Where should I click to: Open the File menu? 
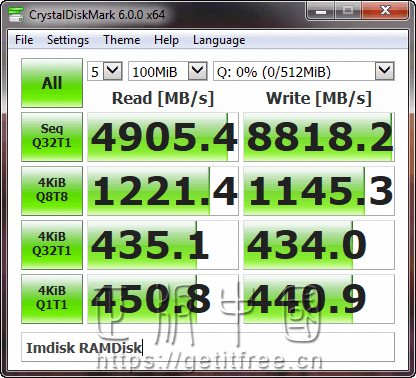point(24,40)
